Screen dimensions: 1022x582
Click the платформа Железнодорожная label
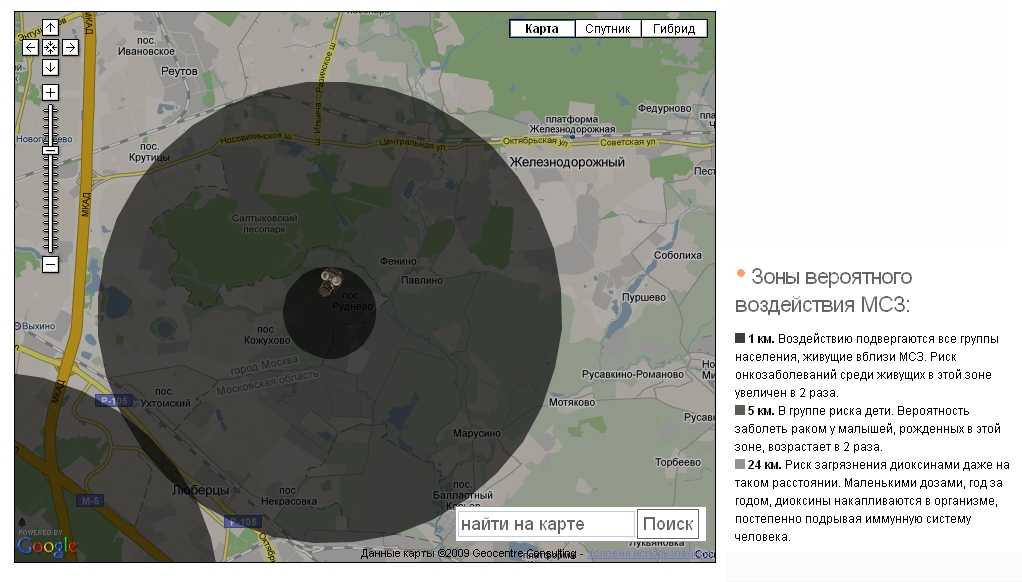[572, 124]
